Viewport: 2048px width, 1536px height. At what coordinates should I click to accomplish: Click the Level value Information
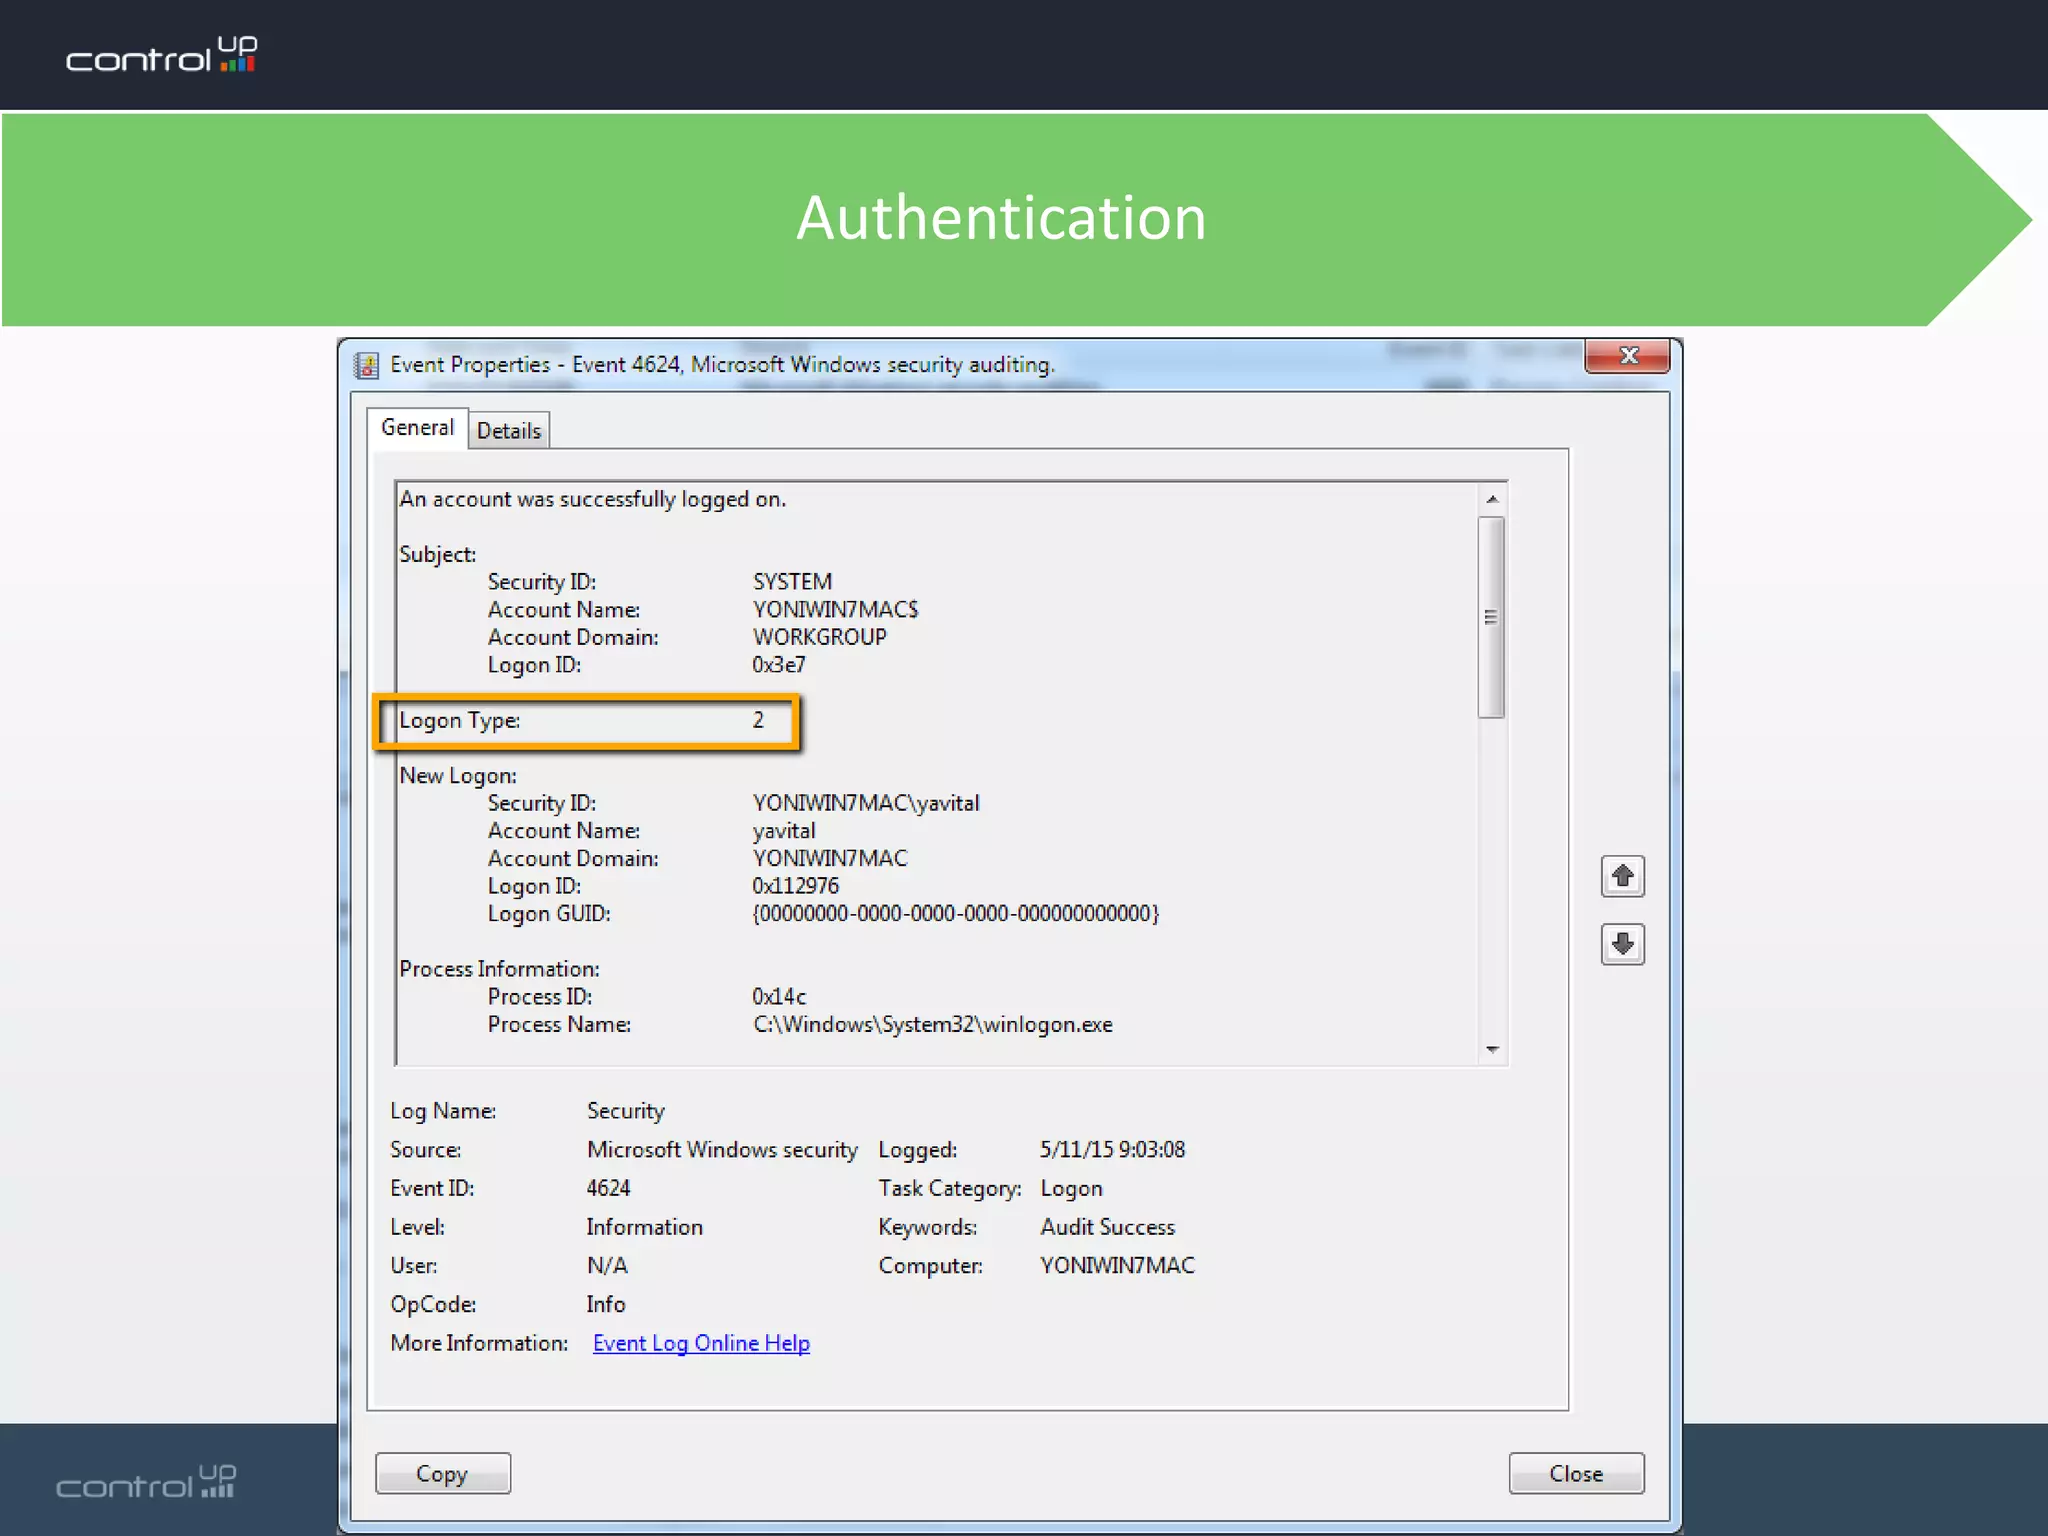(x=644, y=1227)
